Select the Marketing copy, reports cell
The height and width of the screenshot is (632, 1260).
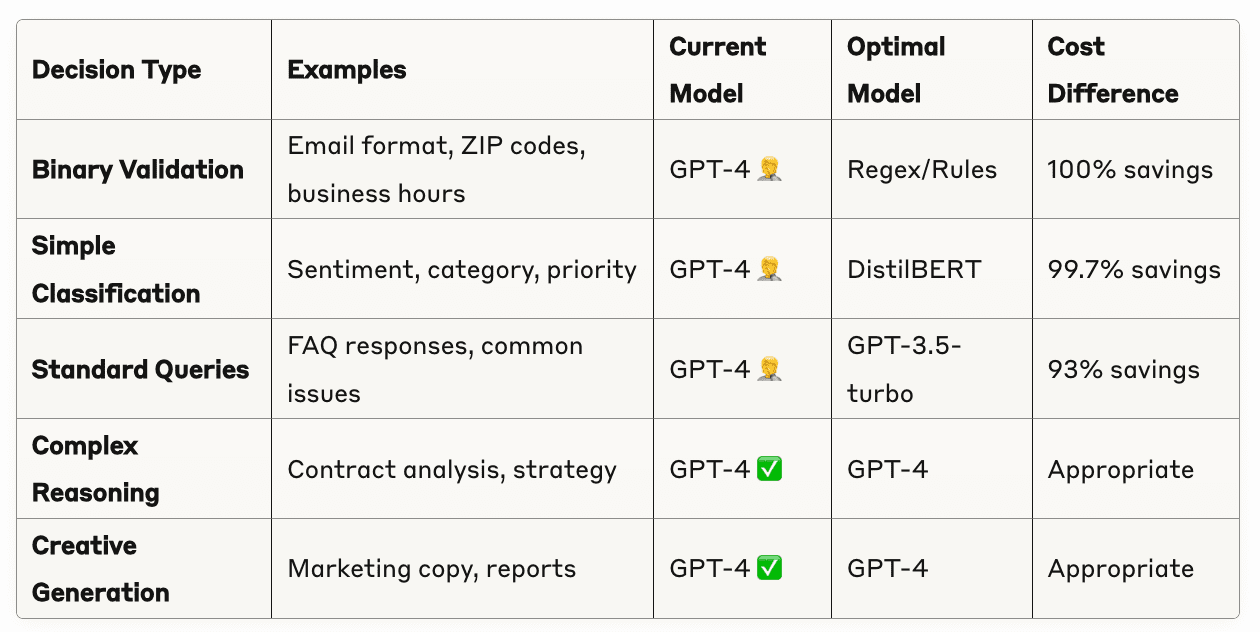point(432,569)
